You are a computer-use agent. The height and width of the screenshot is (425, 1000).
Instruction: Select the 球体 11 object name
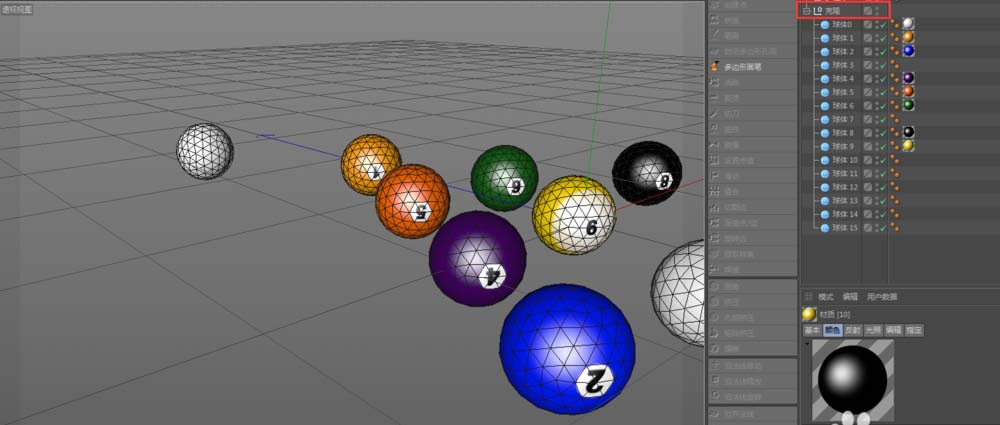point(845,173)
